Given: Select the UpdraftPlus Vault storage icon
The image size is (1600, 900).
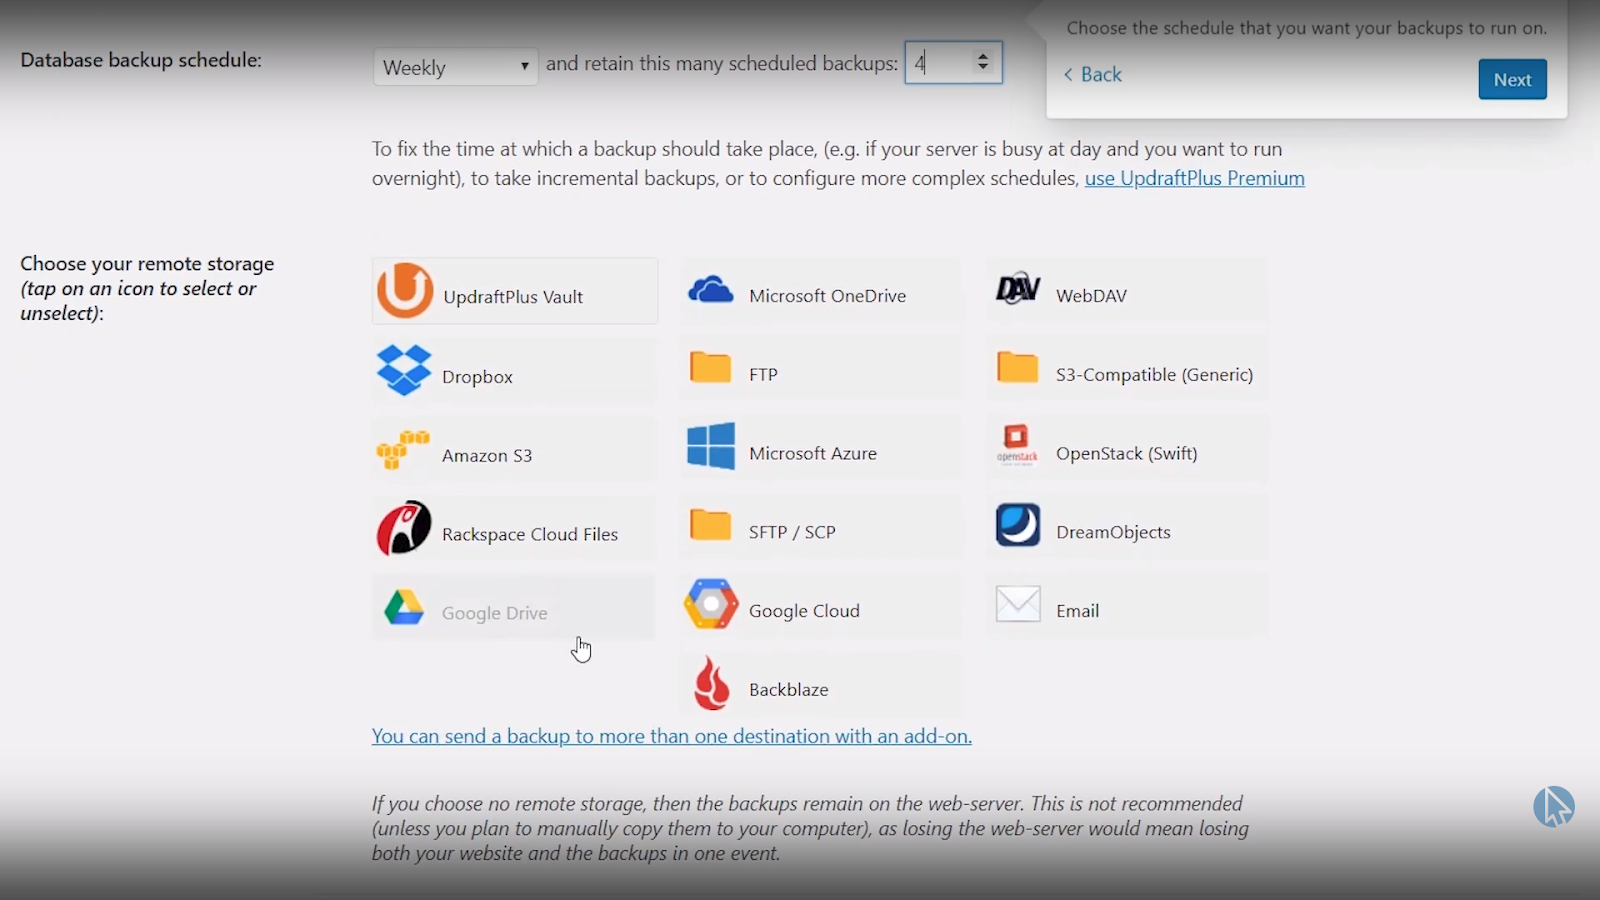Looking at the screenshot, I should point(405,290).
